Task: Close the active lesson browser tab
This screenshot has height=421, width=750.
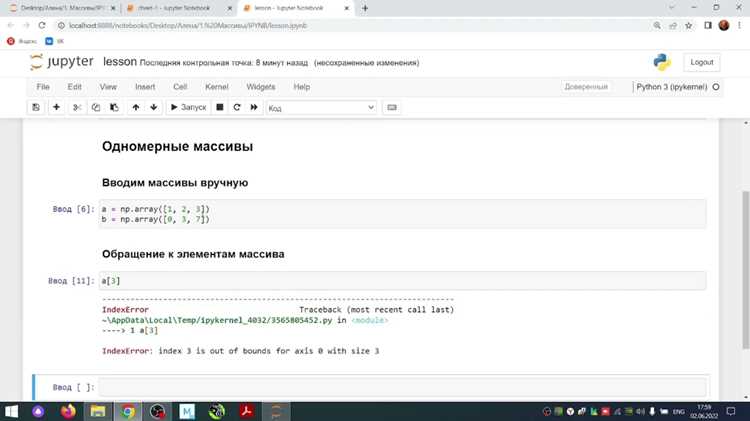Action: tap(347, 8)
